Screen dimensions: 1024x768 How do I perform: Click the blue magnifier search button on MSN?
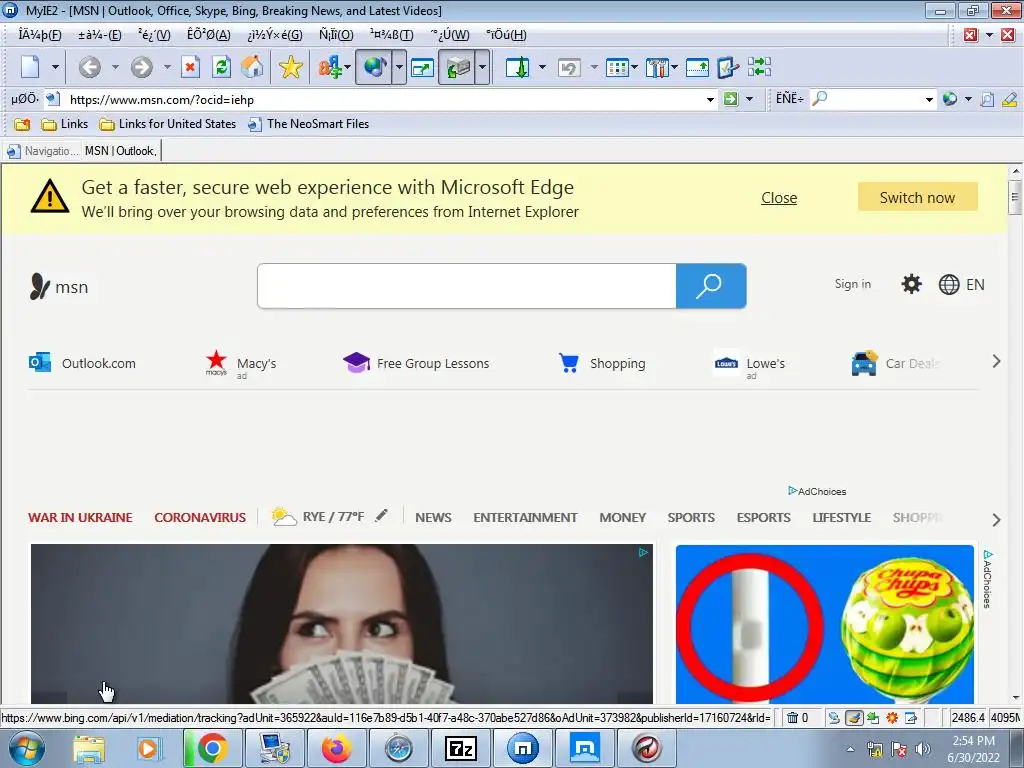711,286
